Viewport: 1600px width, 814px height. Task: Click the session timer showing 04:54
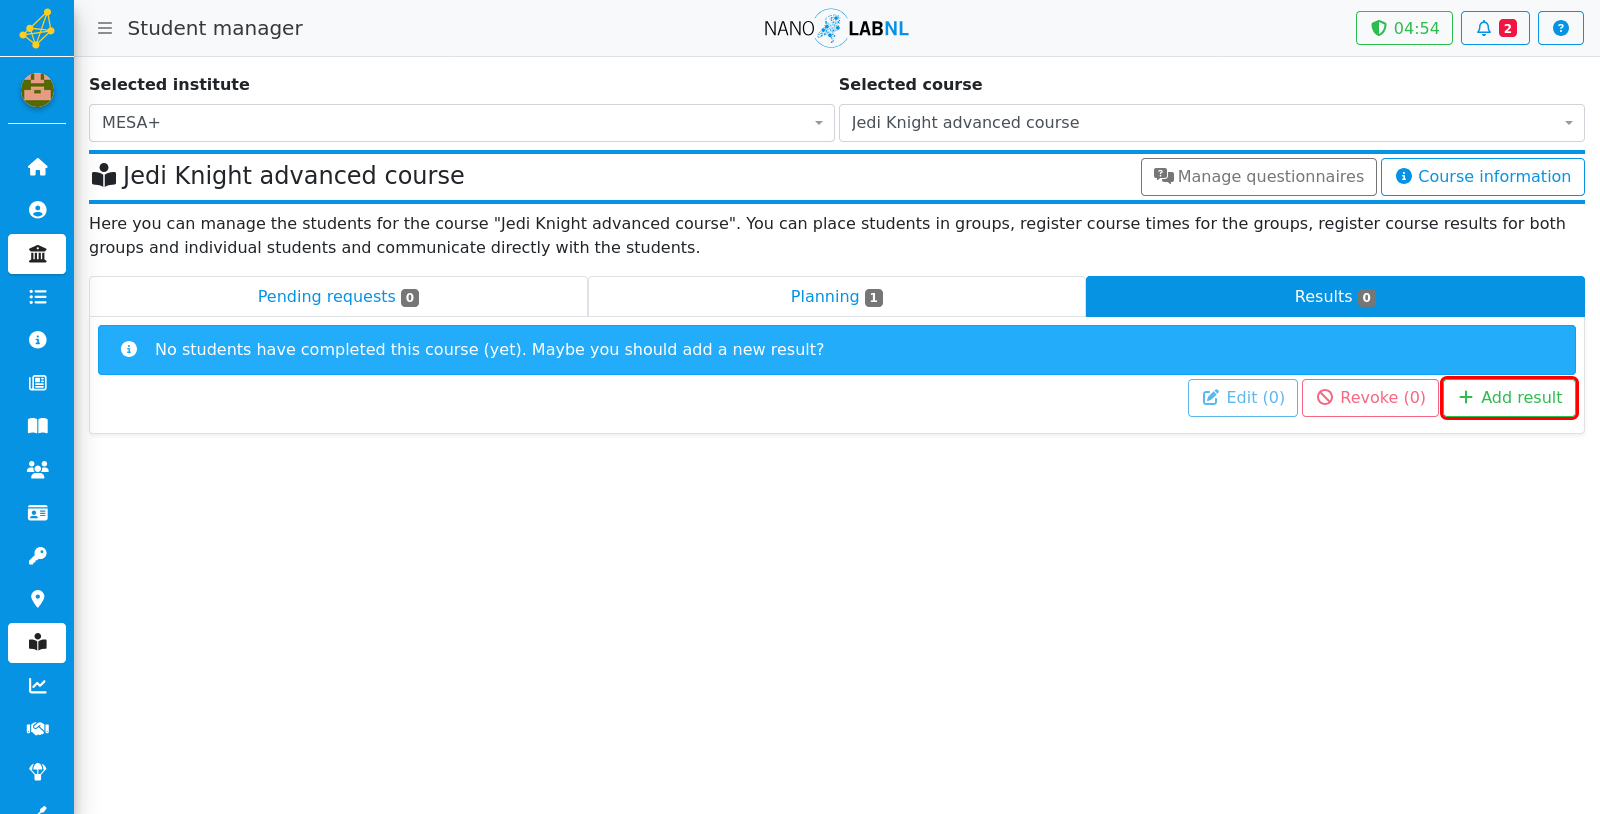pyautogui.click(x=1404, y=28)
